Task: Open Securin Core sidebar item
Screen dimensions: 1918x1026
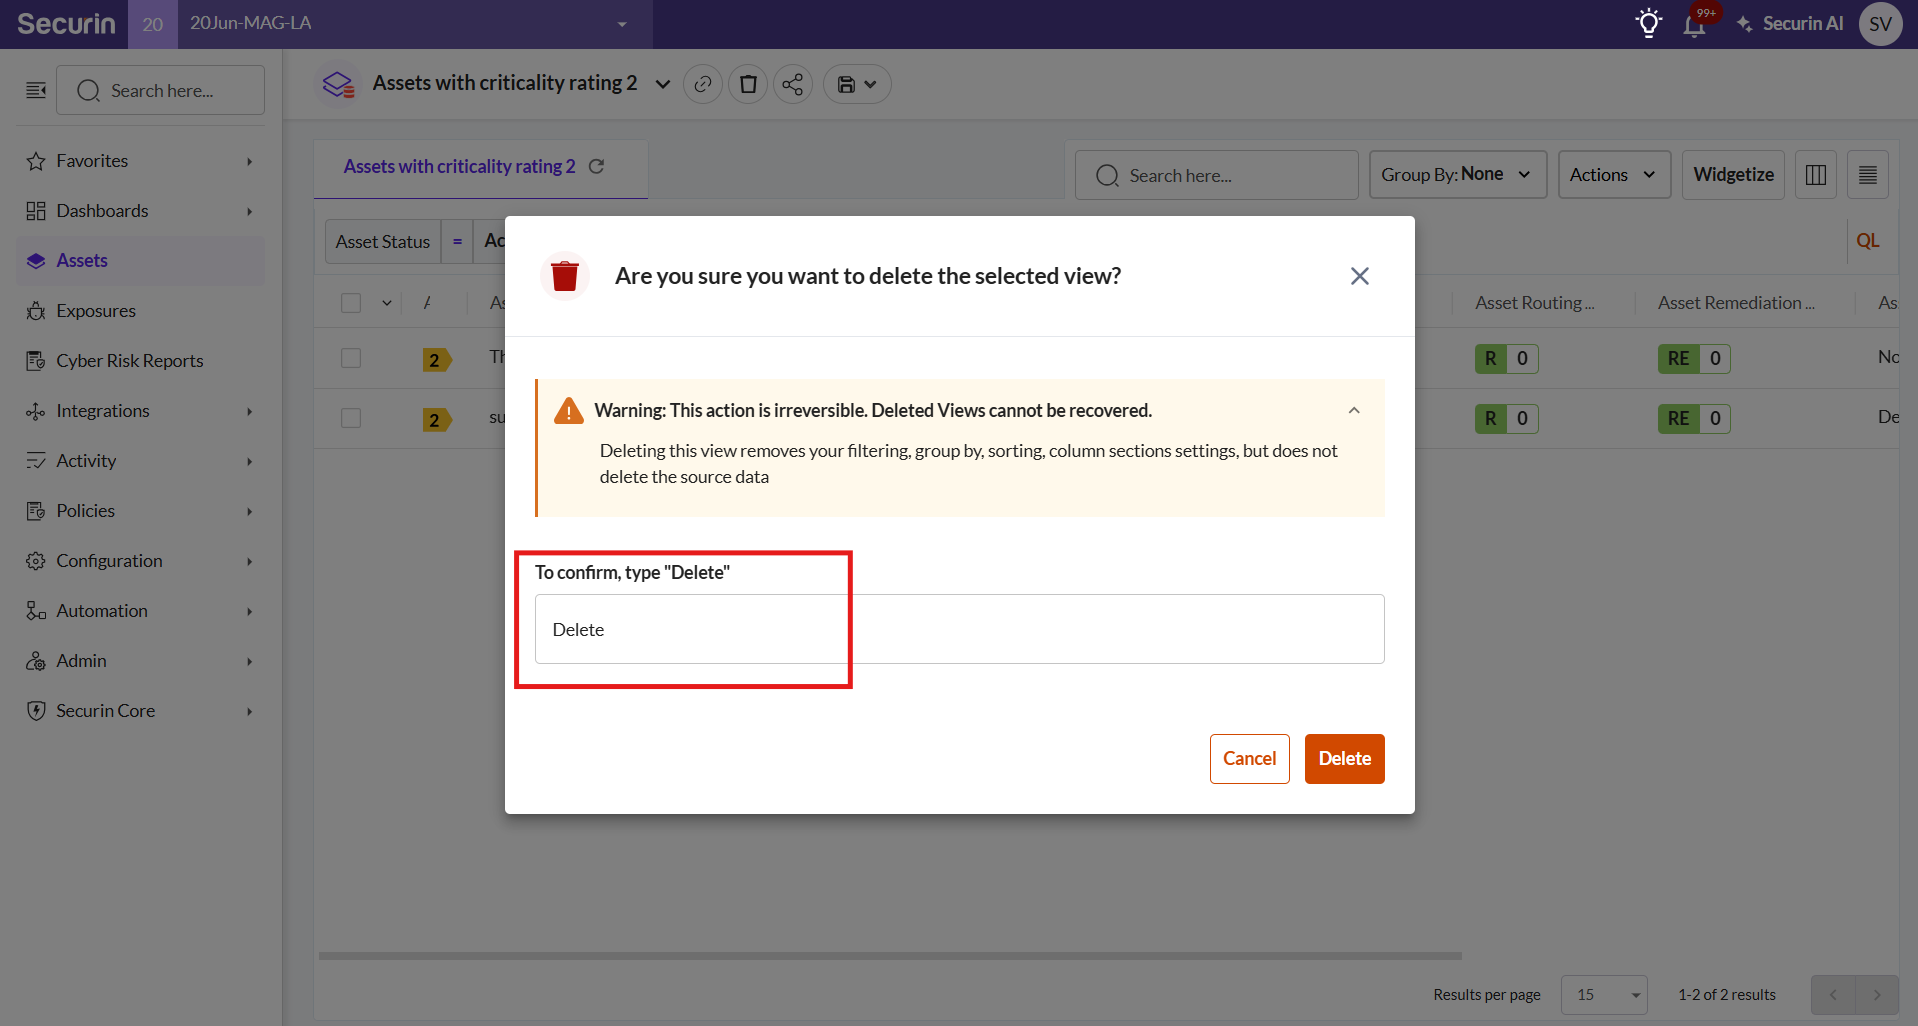Action: click(x=140, y=711)
